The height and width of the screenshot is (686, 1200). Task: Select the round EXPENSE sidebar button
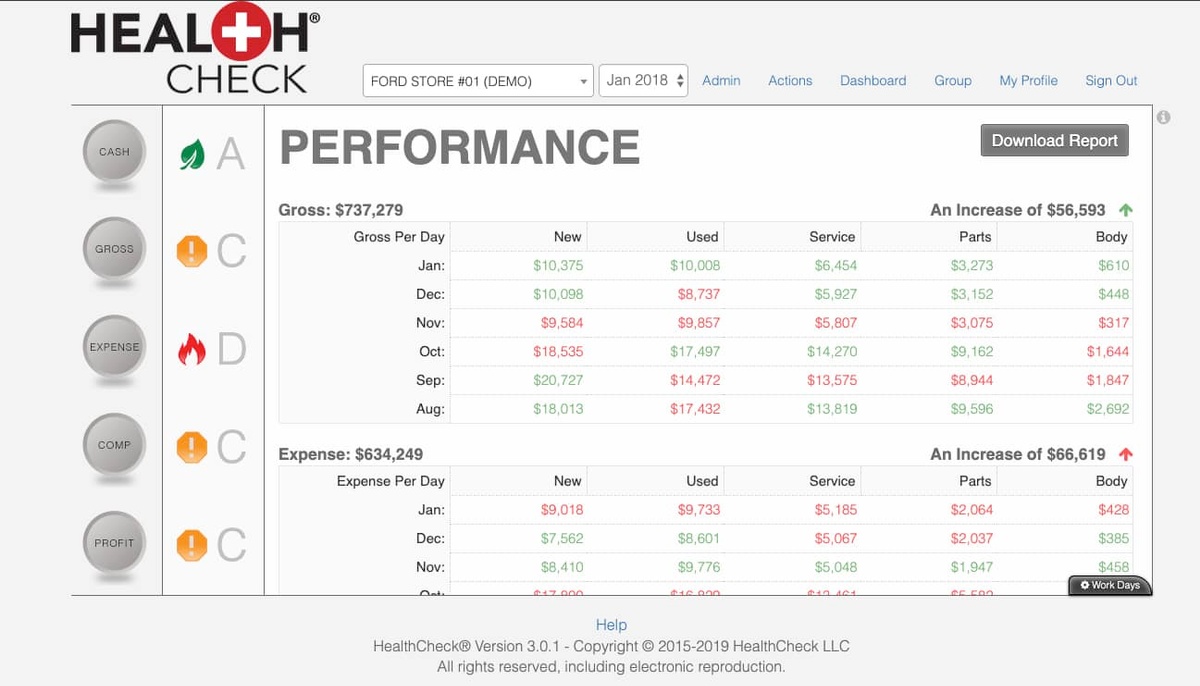point(114,347)
